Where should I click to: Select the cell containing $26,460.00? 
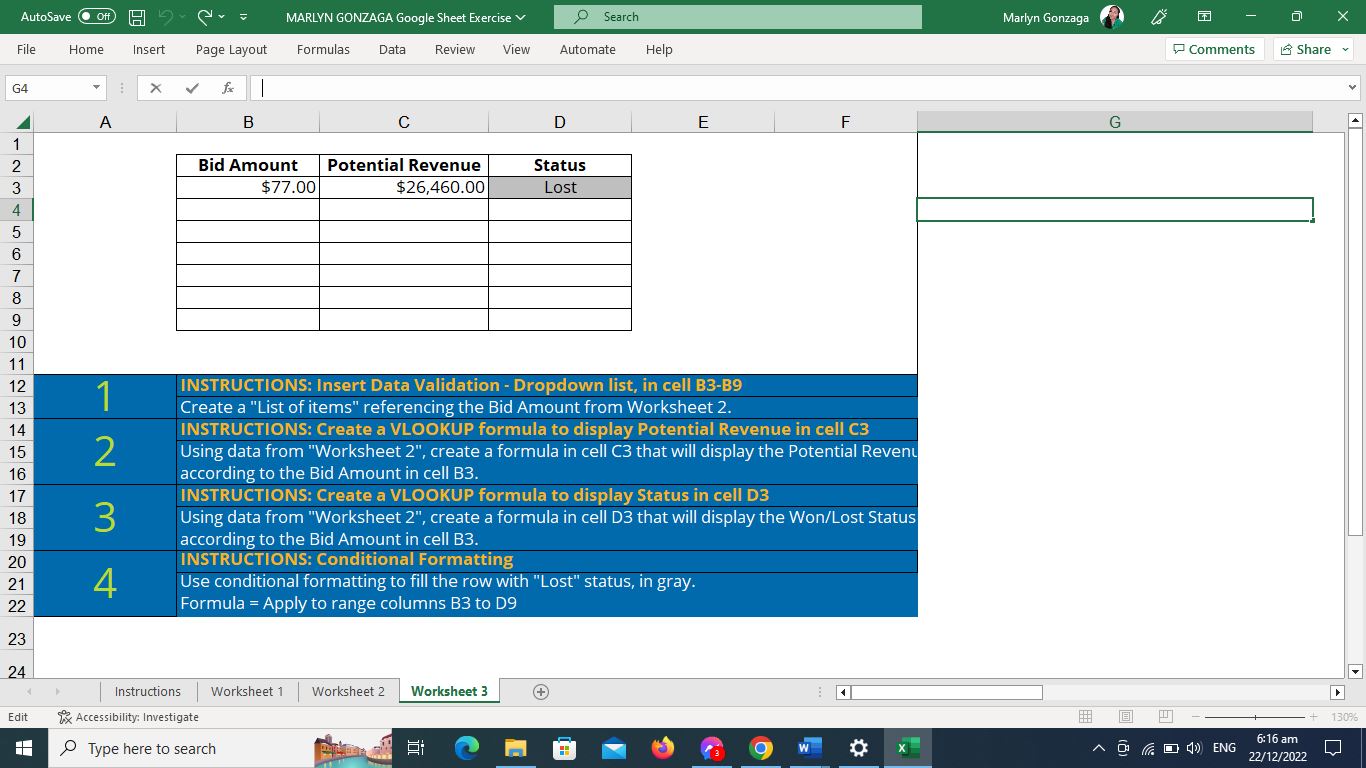404,187
